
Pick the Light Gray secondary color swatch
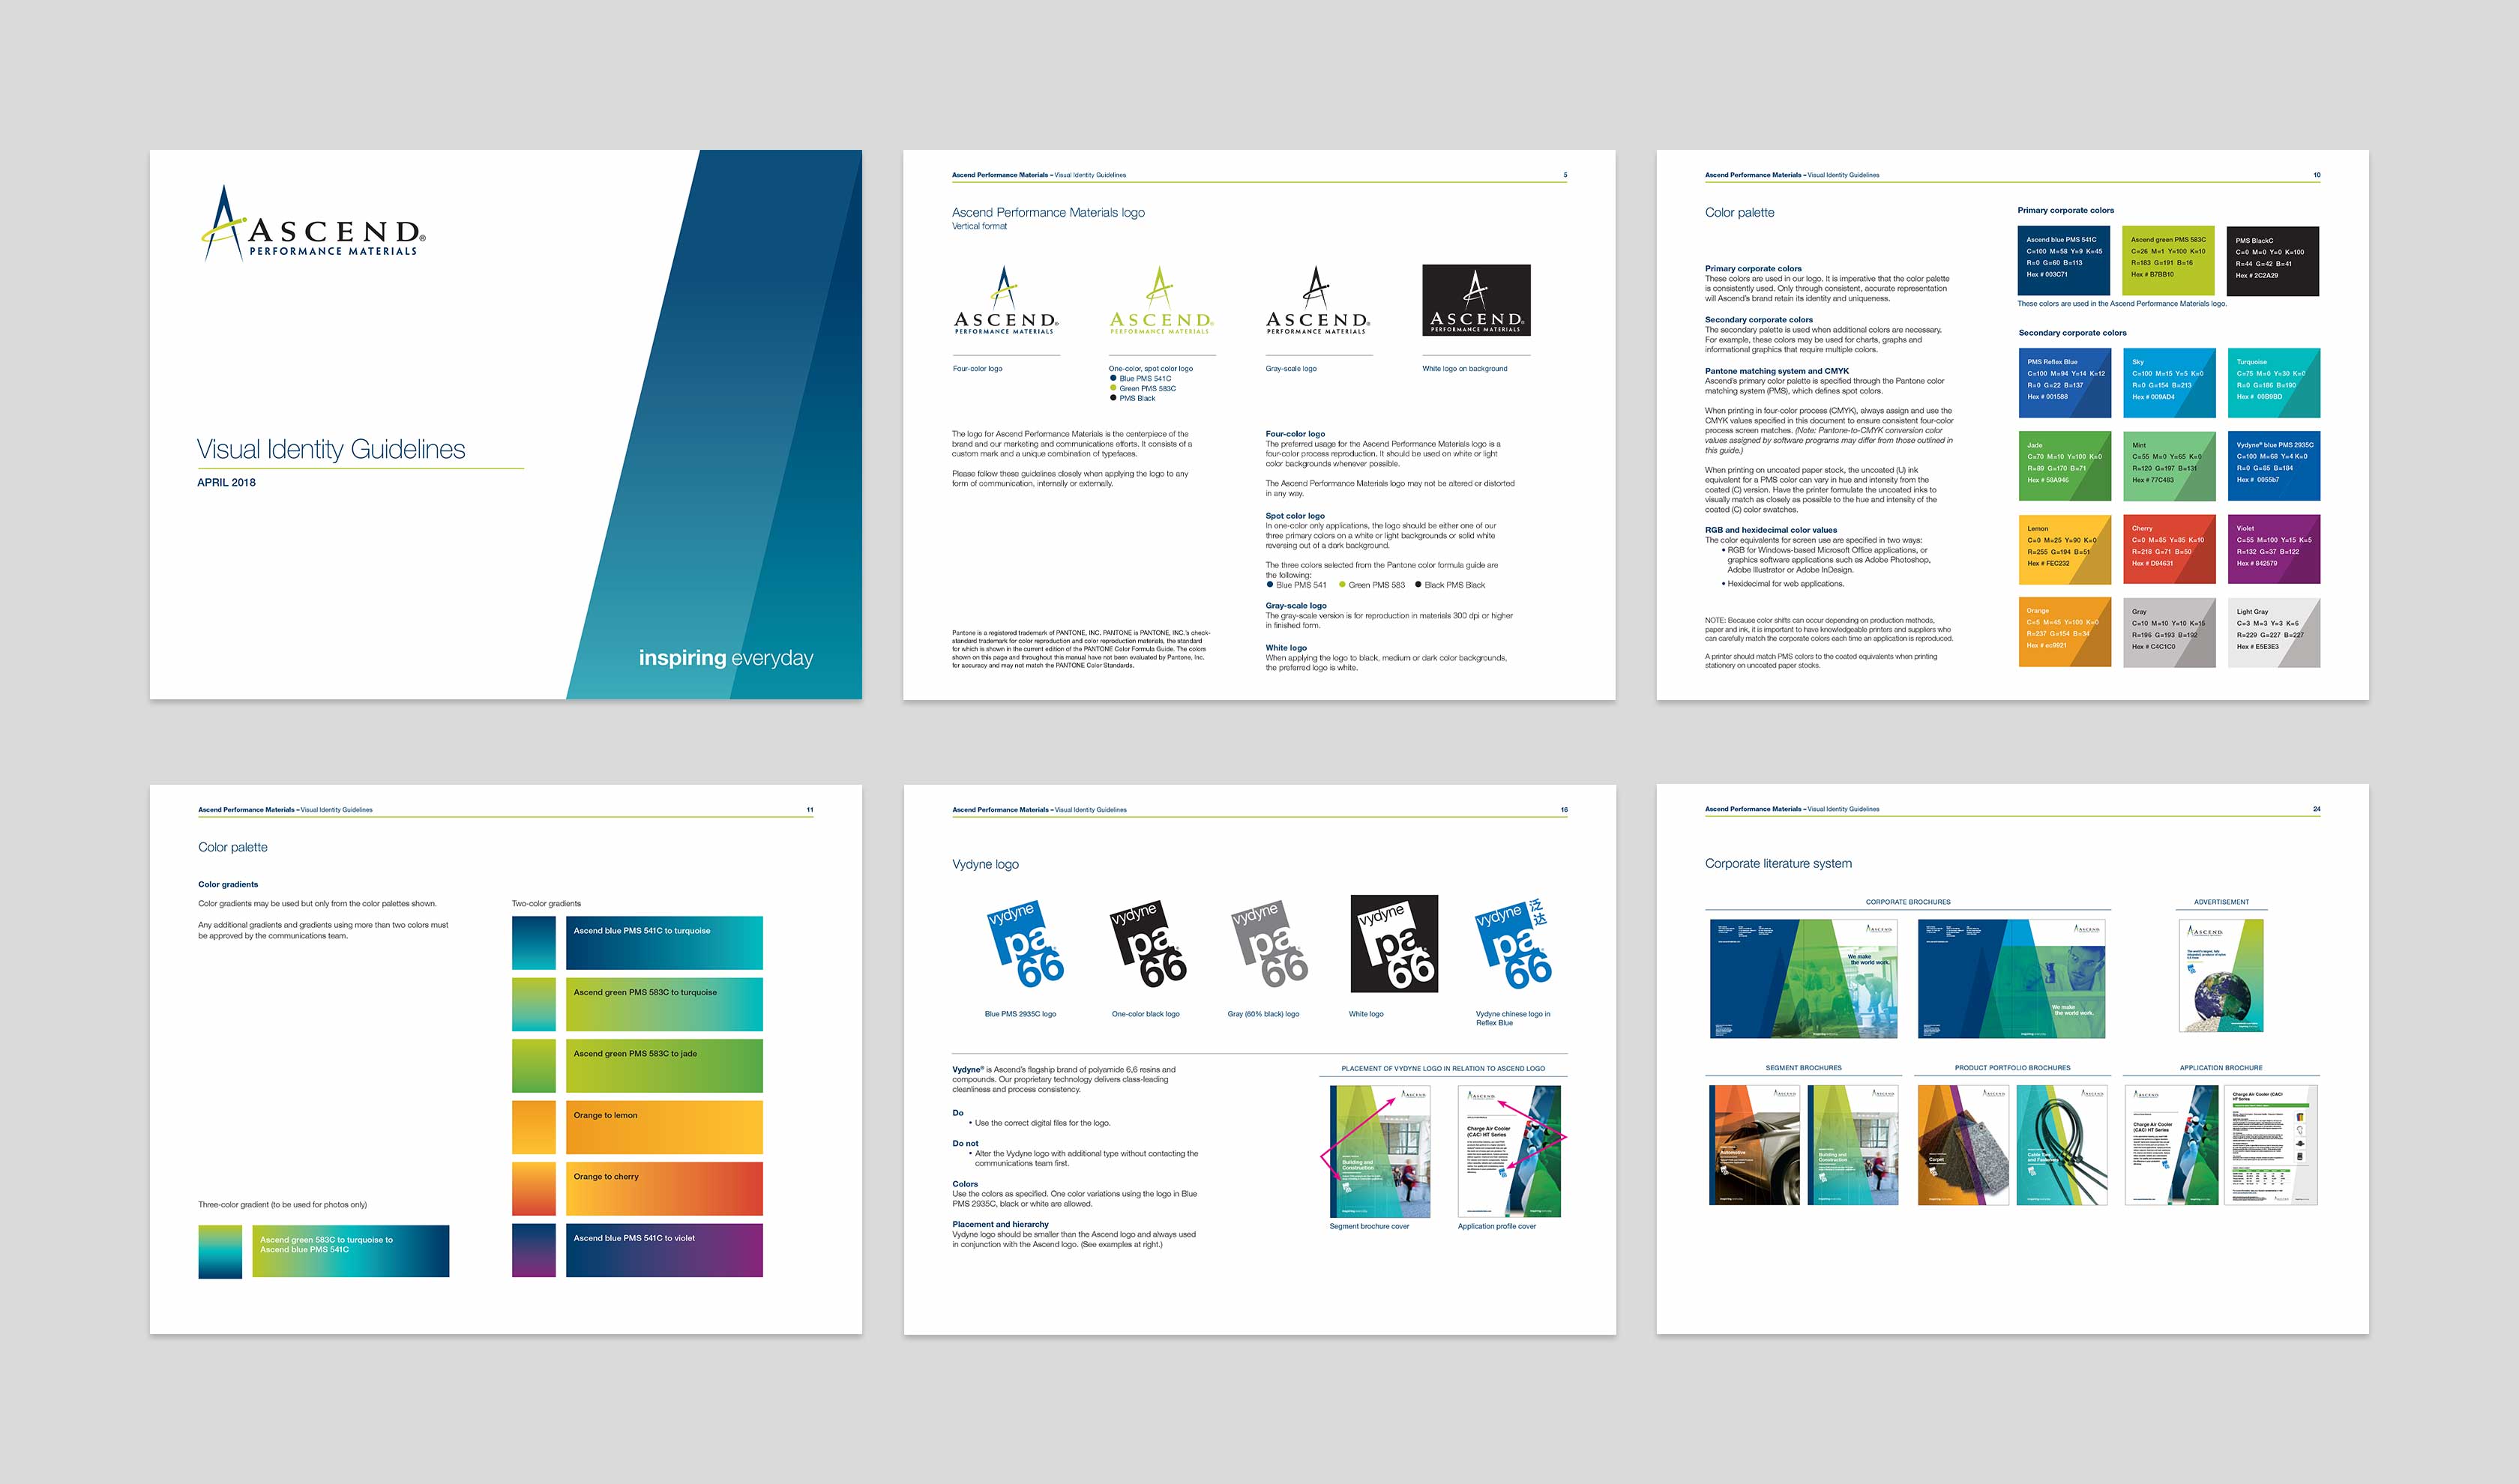[2273, 632]
